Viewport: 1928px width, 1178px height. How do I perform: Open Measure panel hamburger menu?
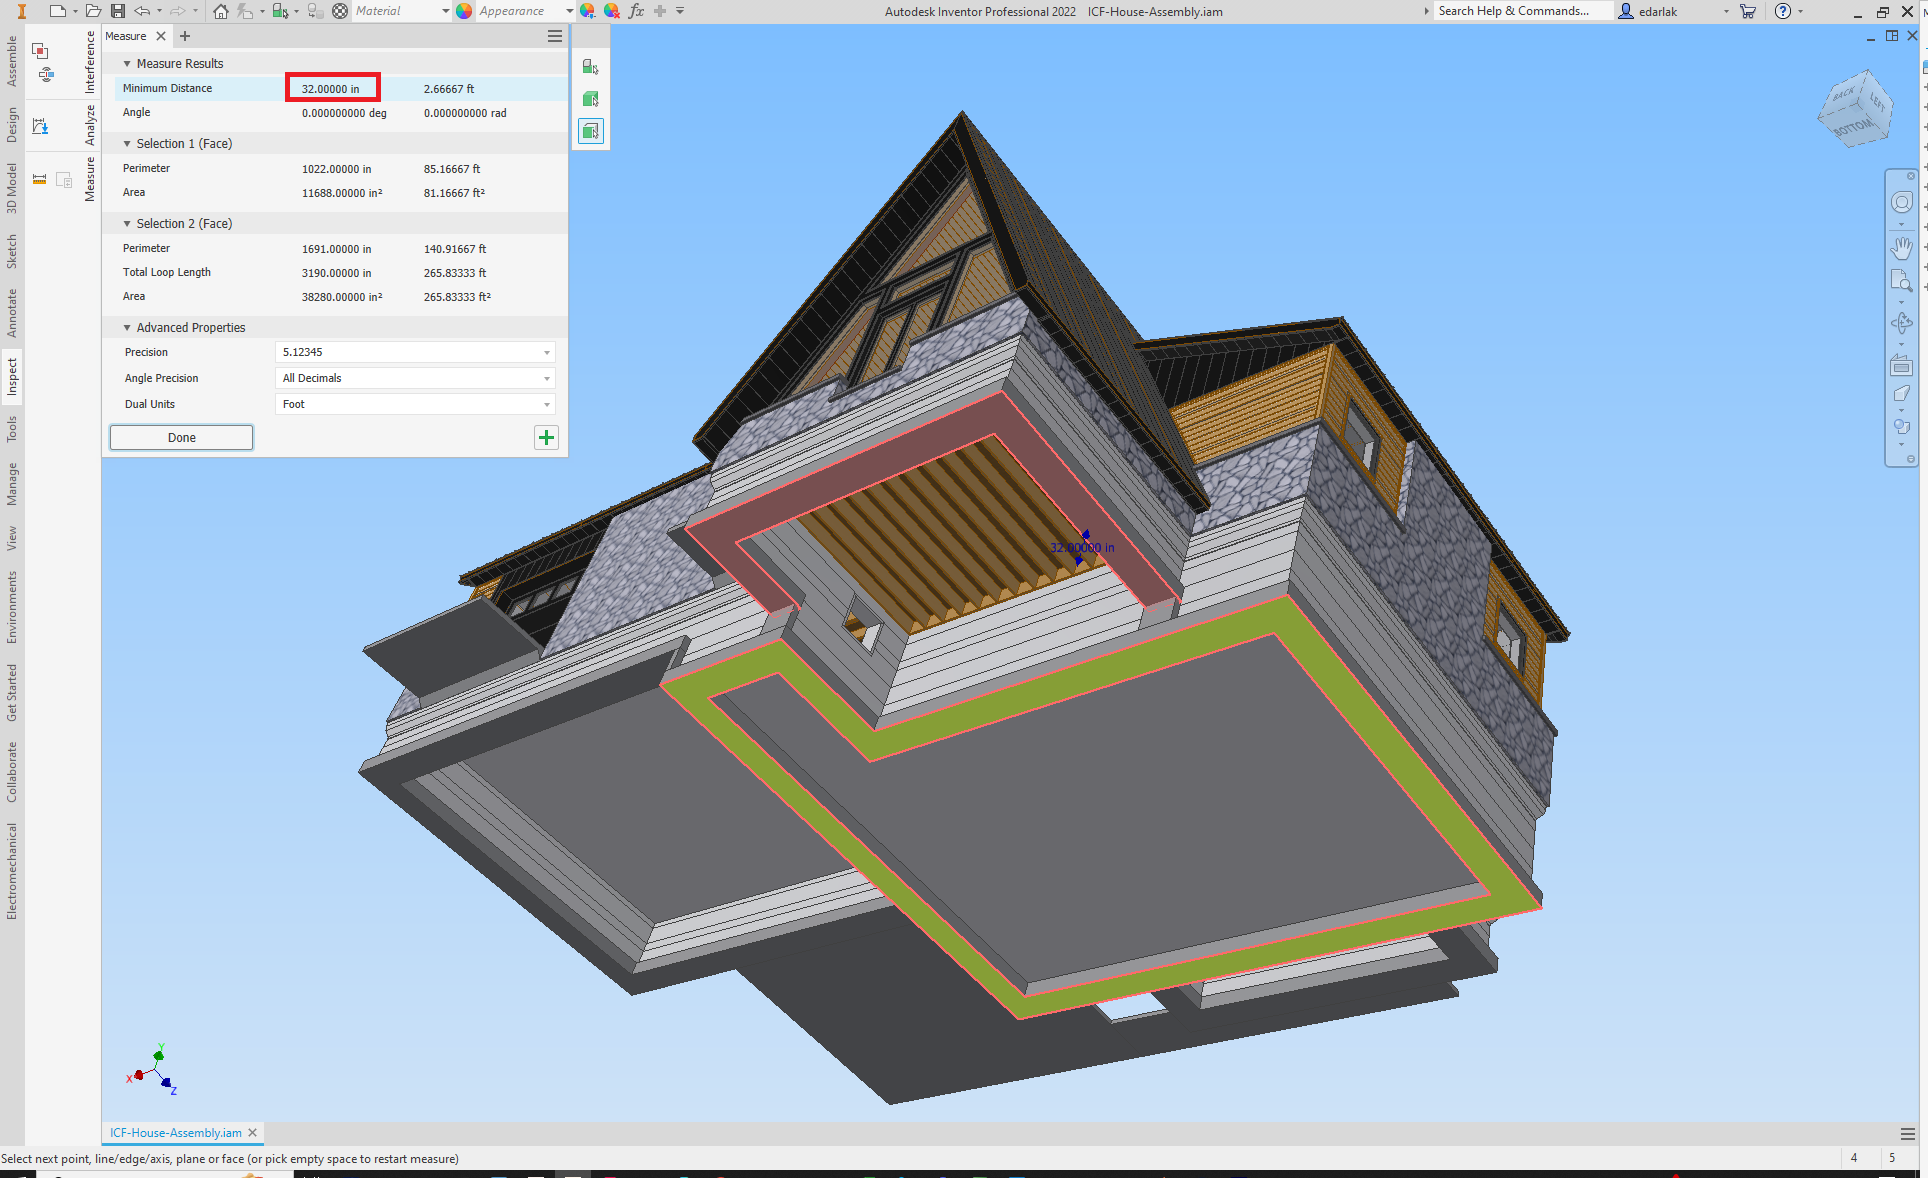(x=555, y=36)
